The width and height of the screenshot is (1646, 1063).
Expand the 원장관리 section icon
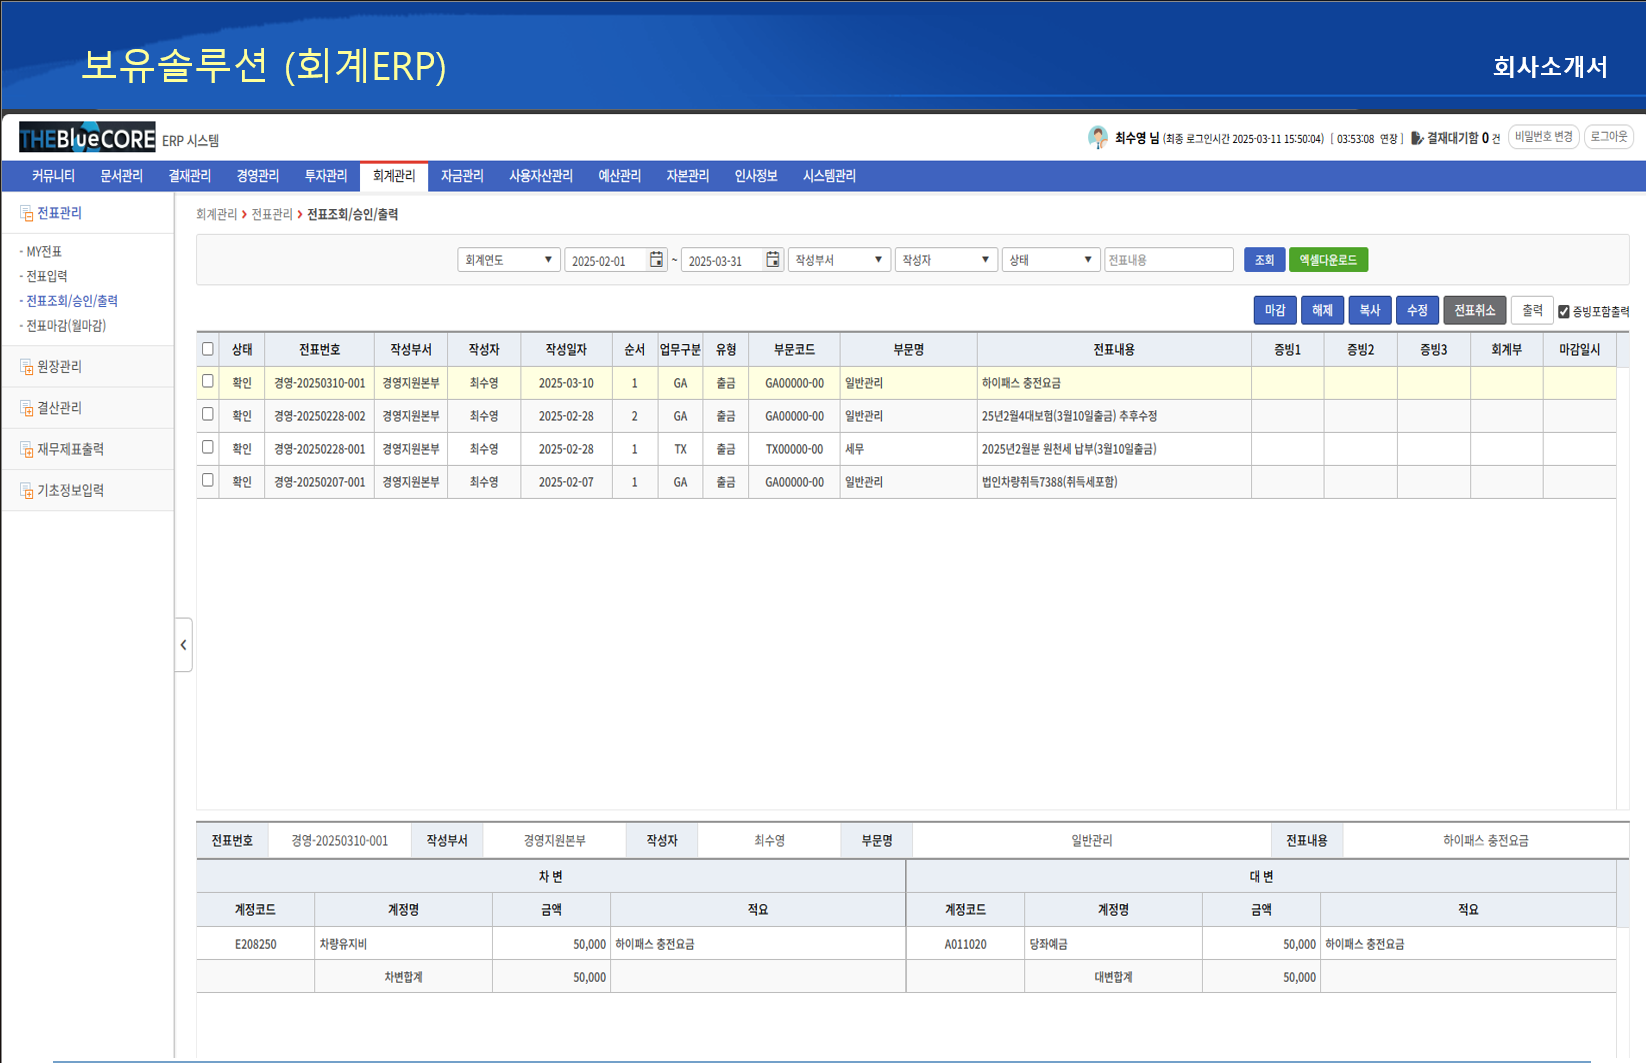point(25,367)
